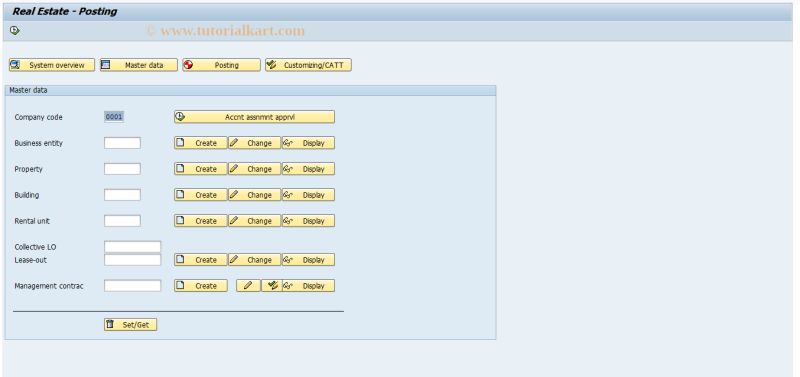Click the 'Master data' group header text
Screen dimensions: 800x377
[x=29, y=90]
